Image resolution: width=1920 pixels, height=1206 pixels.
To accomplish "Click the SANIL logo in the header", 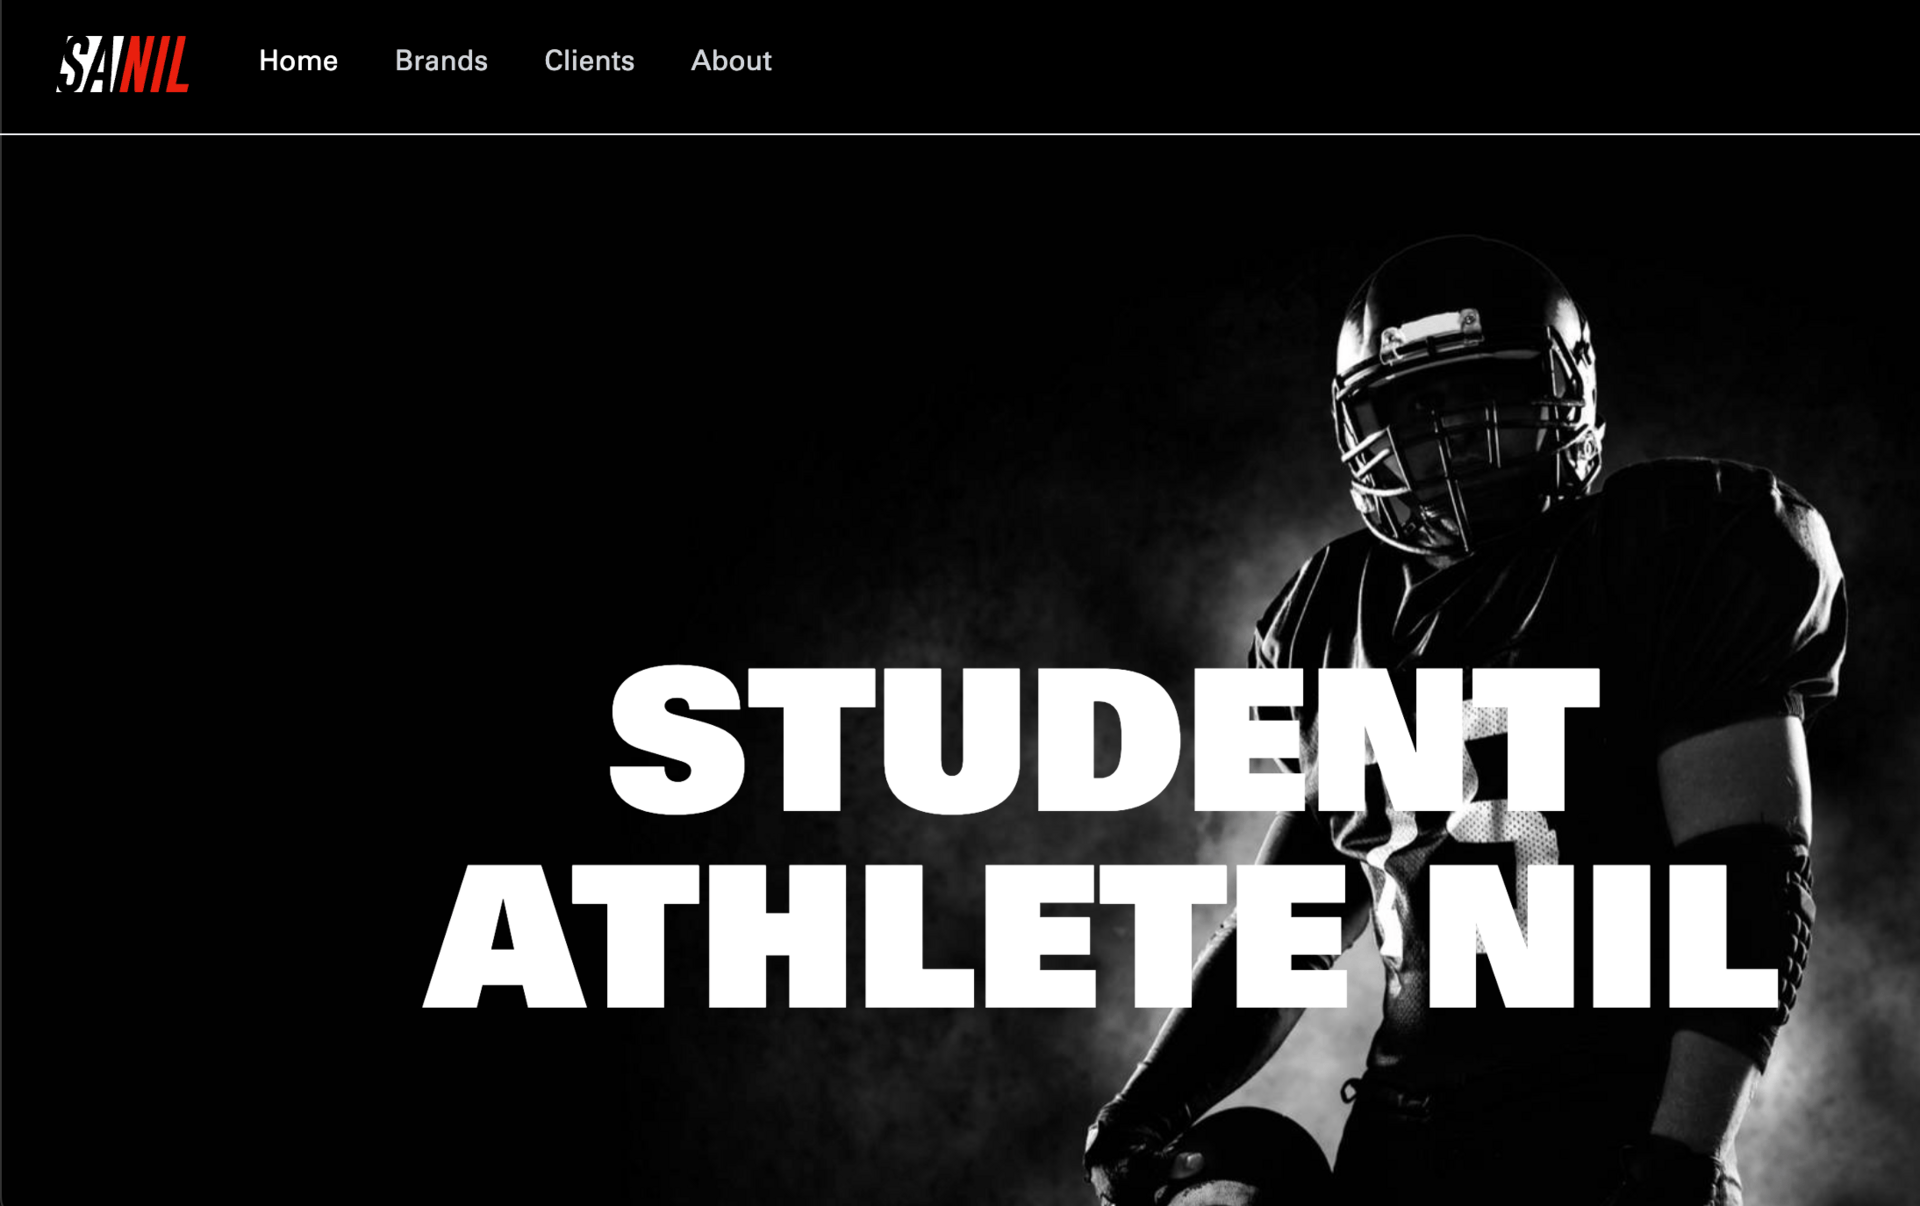I will [x=123, y=65].
